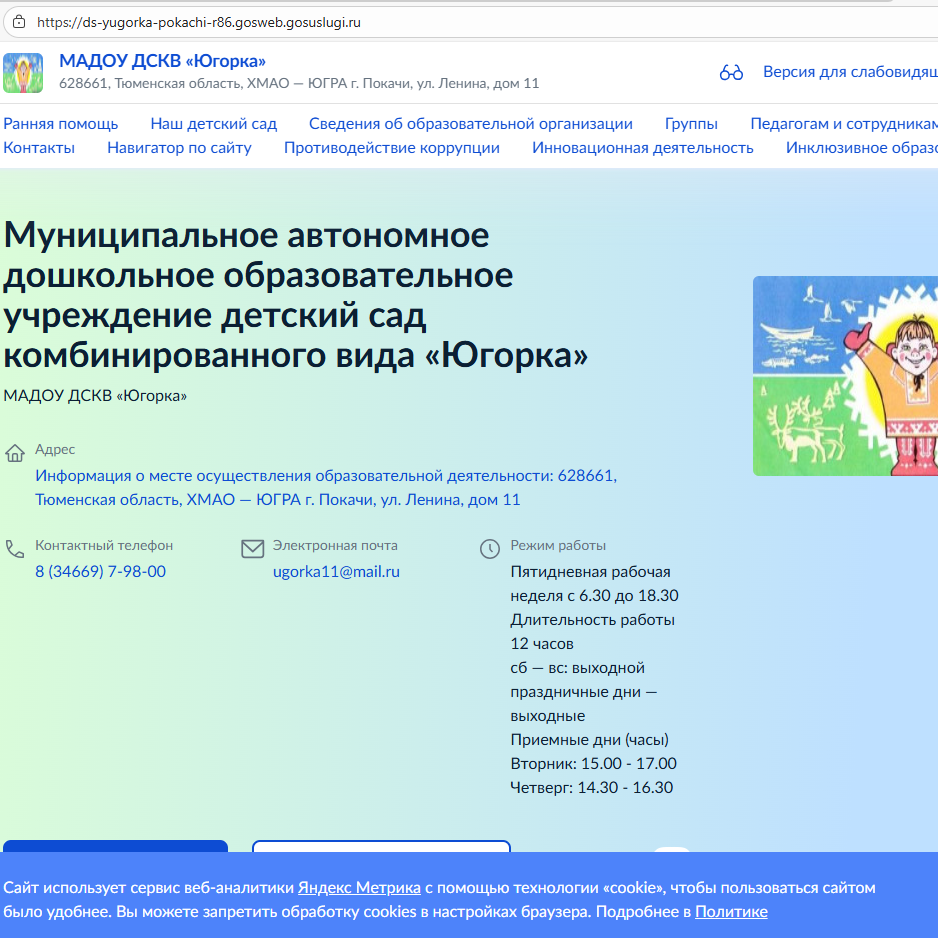Click the house icon beside Адрес
938x938 pixels.
[15, 454]
